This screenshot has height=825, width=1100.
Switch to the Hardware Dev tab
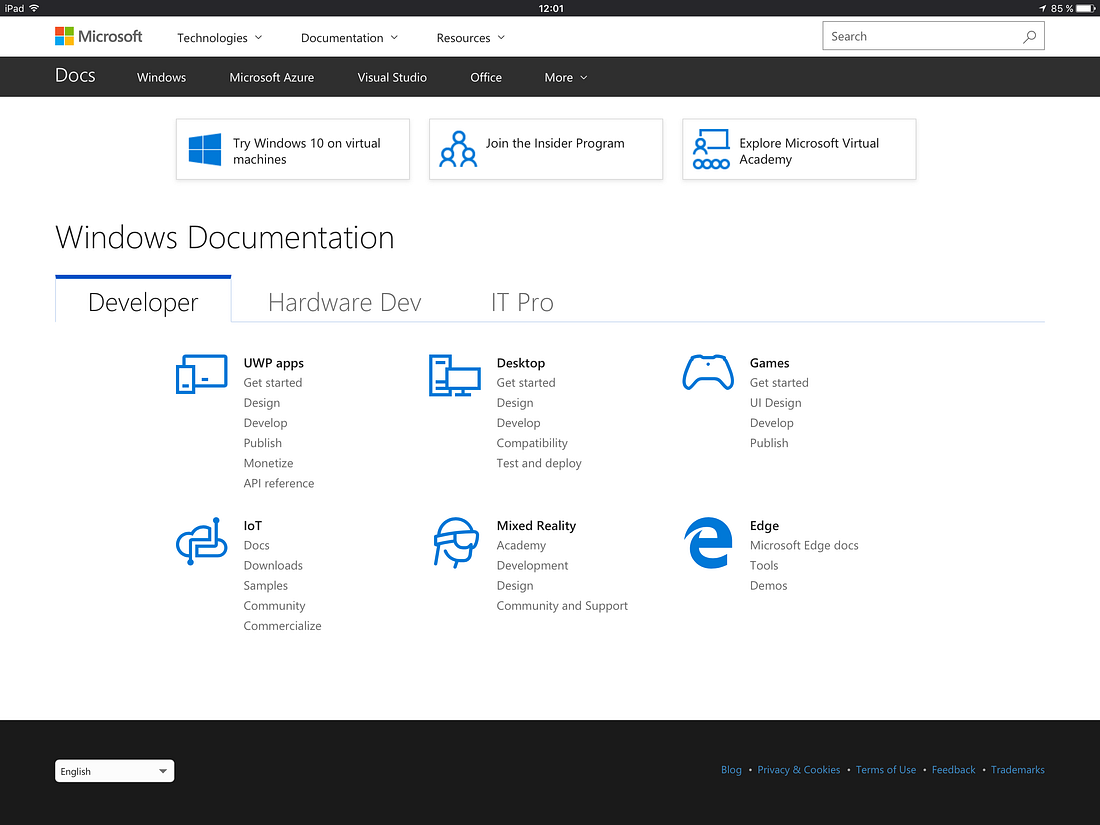344,302
